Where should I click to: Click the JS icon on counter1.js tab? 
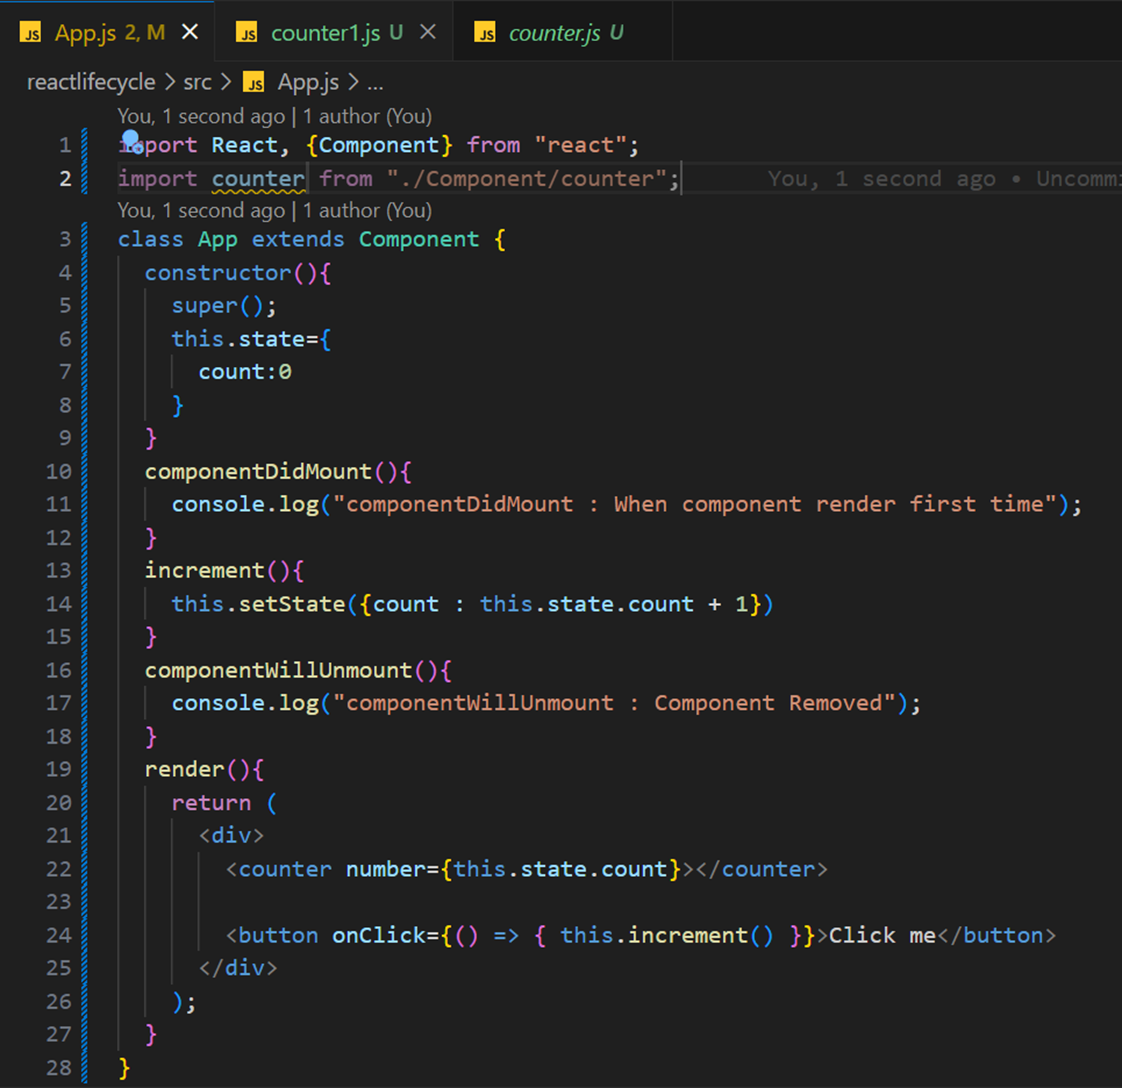pos(247,34)
